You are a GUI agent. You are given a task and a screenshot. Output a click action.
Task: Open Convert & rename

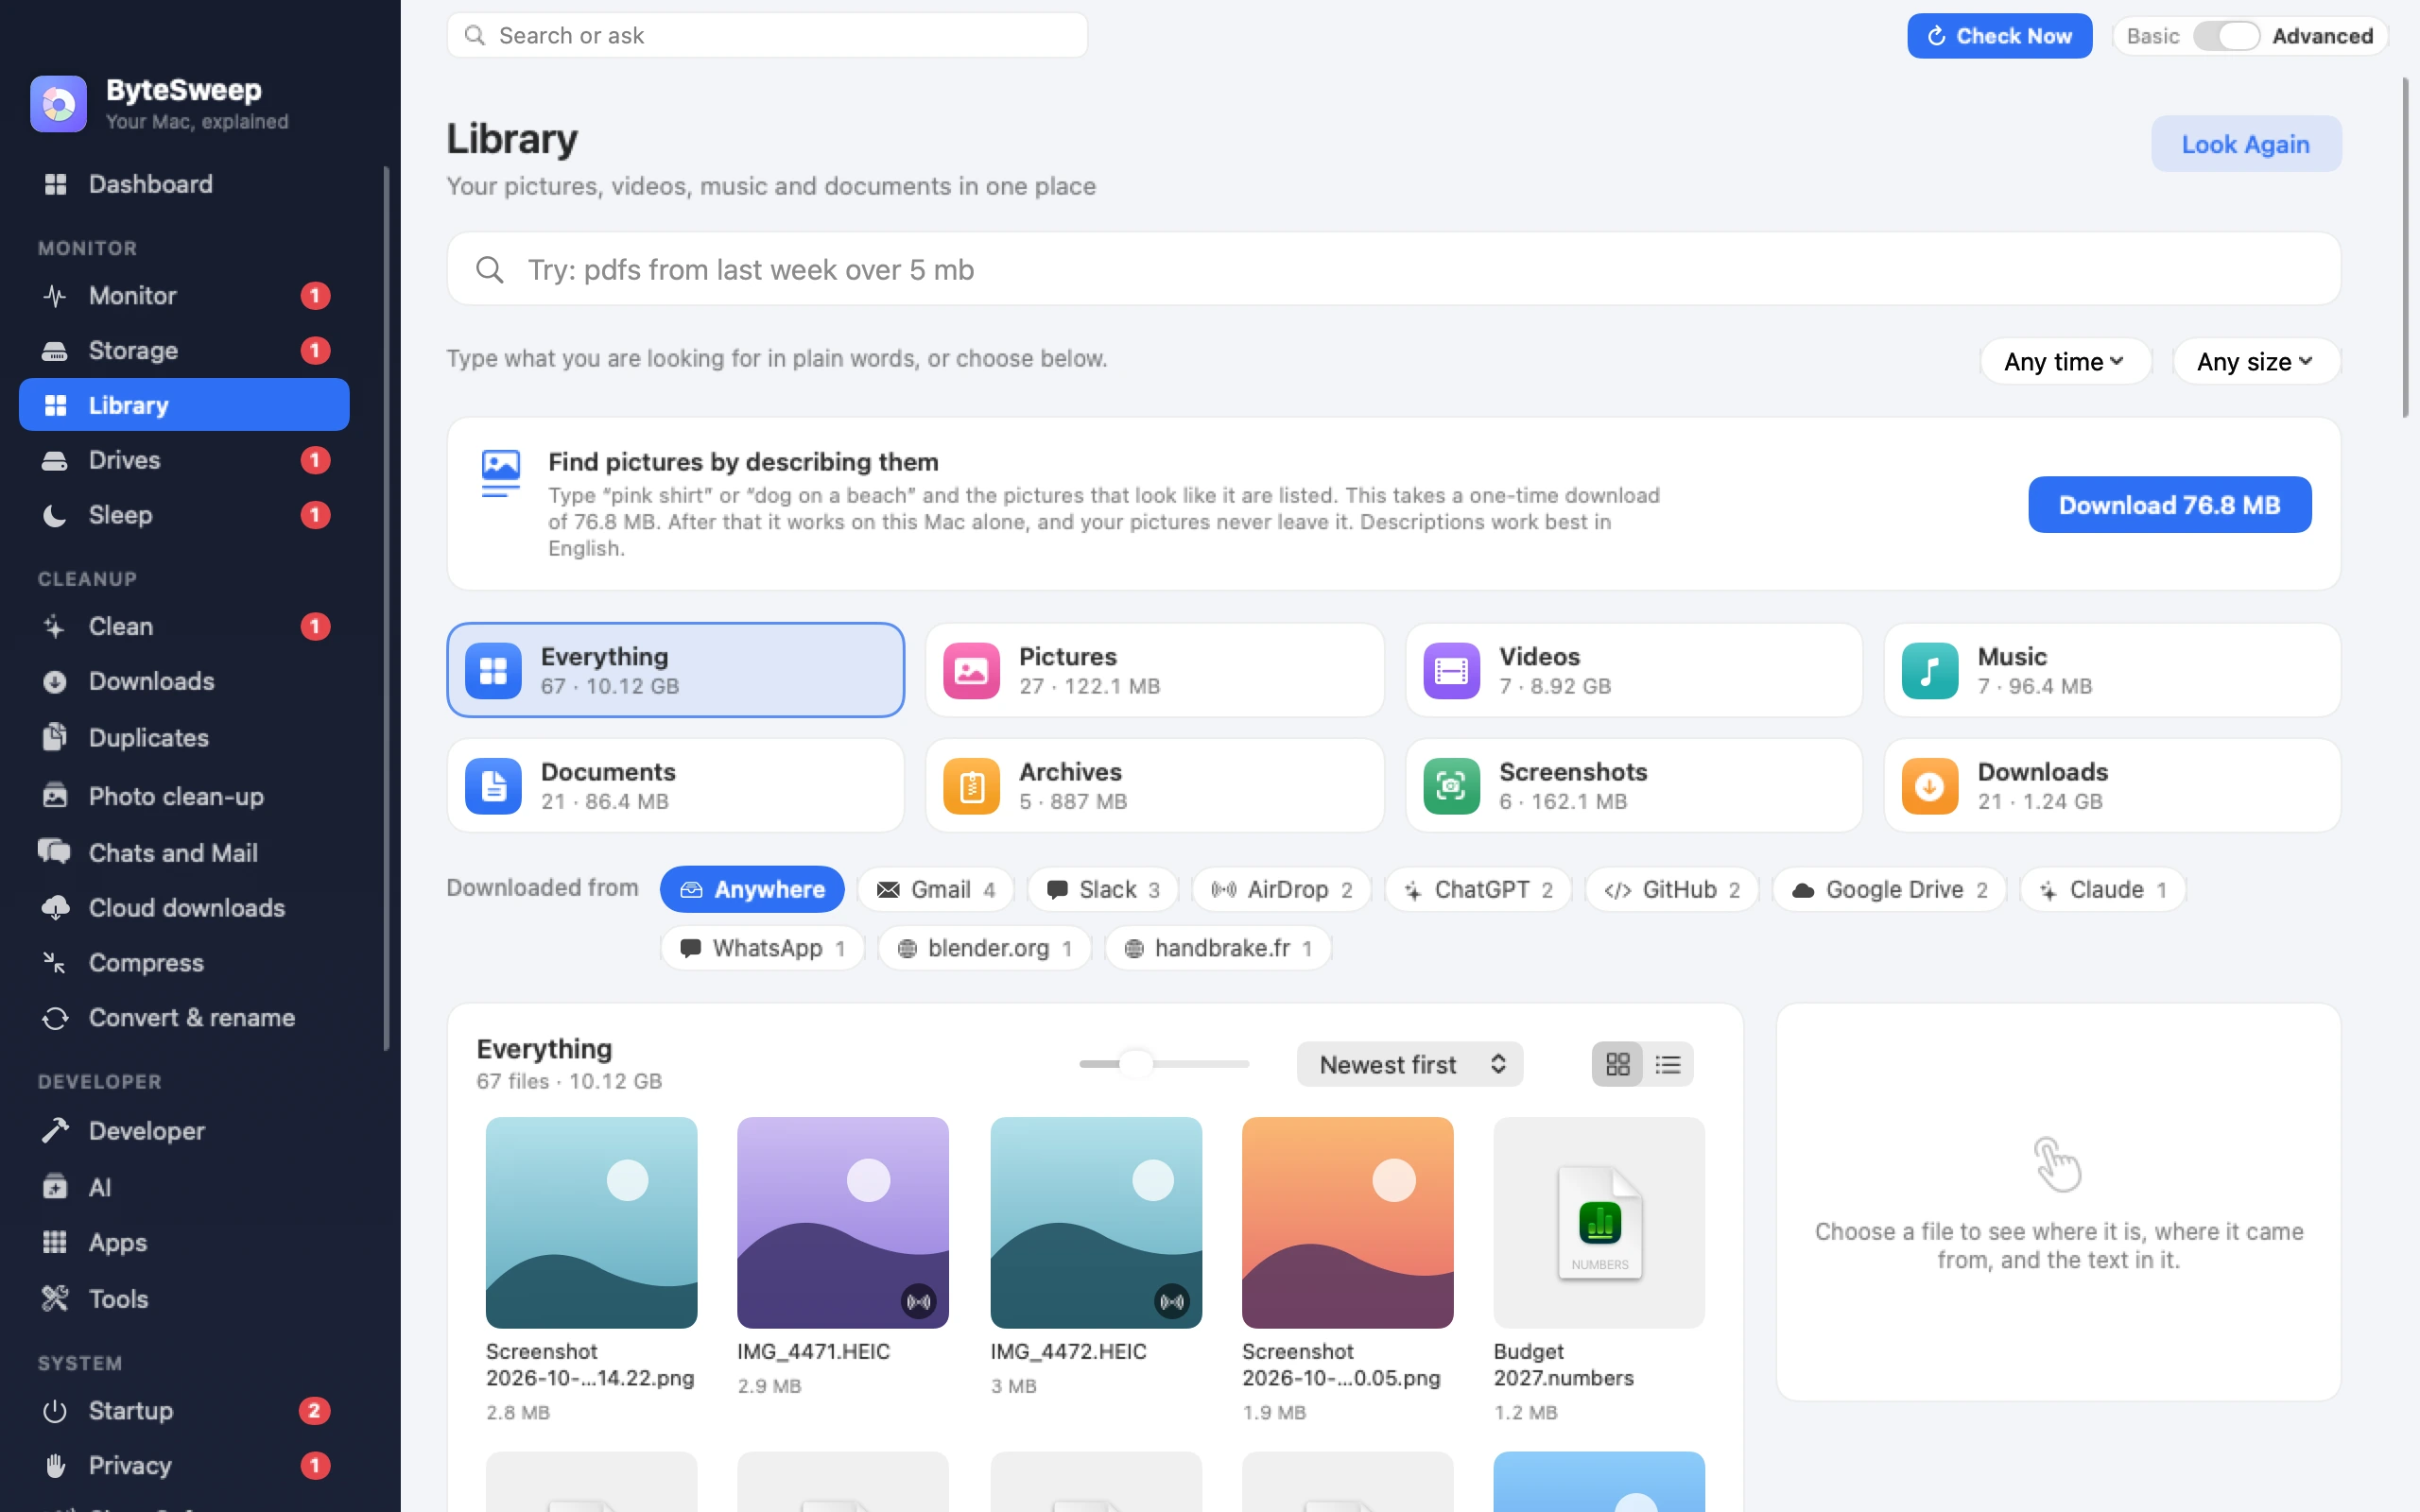(x=184, y=1018)
